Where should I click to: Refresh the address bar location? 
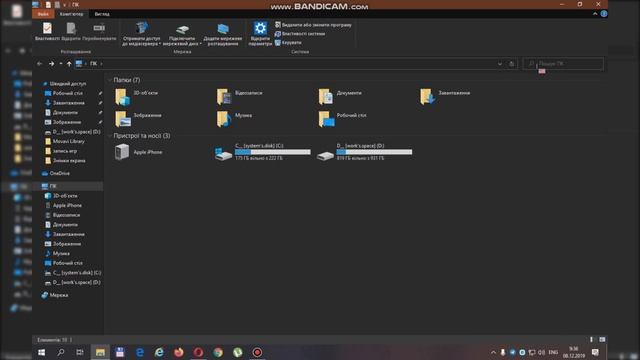coord(511,64)
